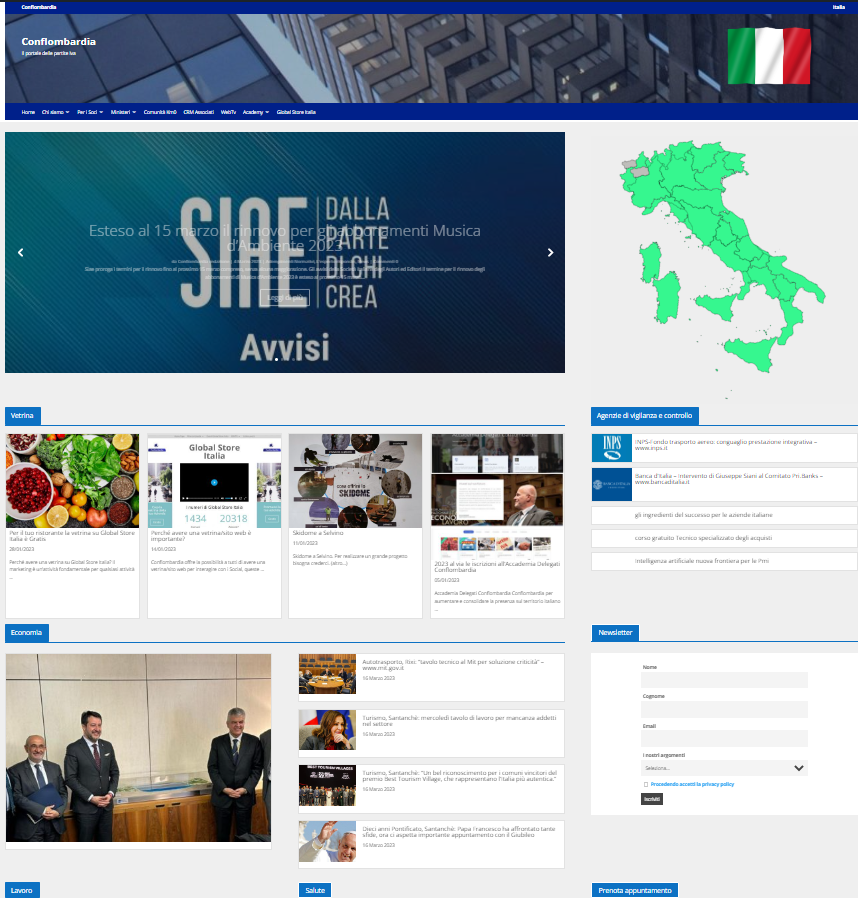Screen dimensions: 858x898
Task: Select the Economia section tab
Action: point(26,633)
